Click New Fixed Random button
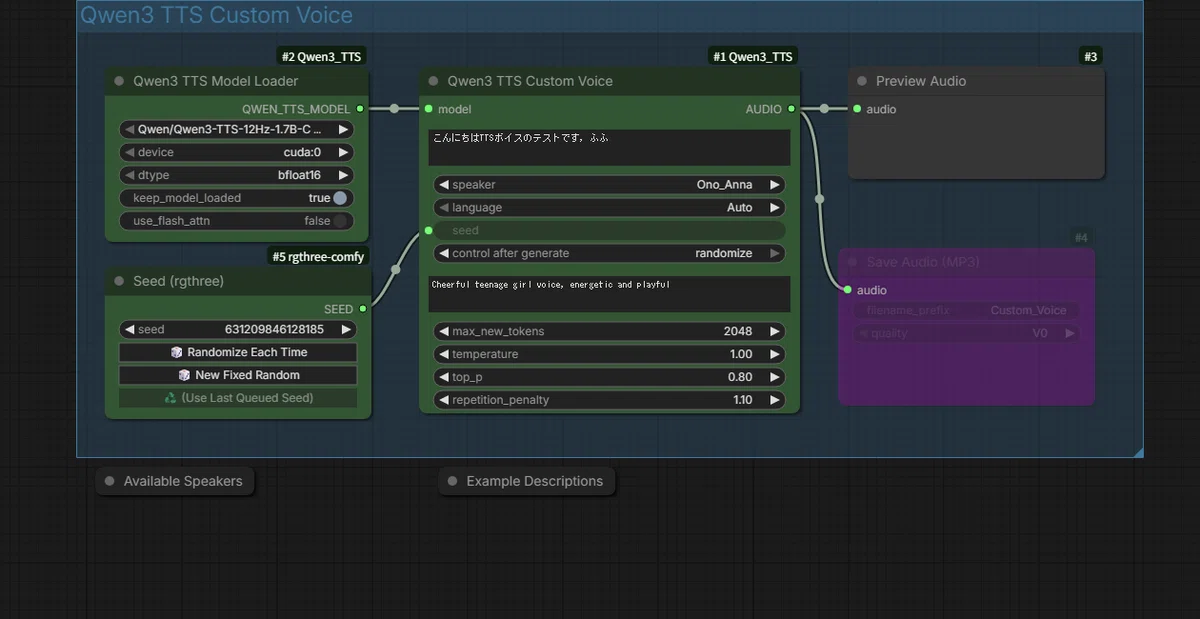The width and height of the screenshot is (1200, 619). click(x=238, y=375)
